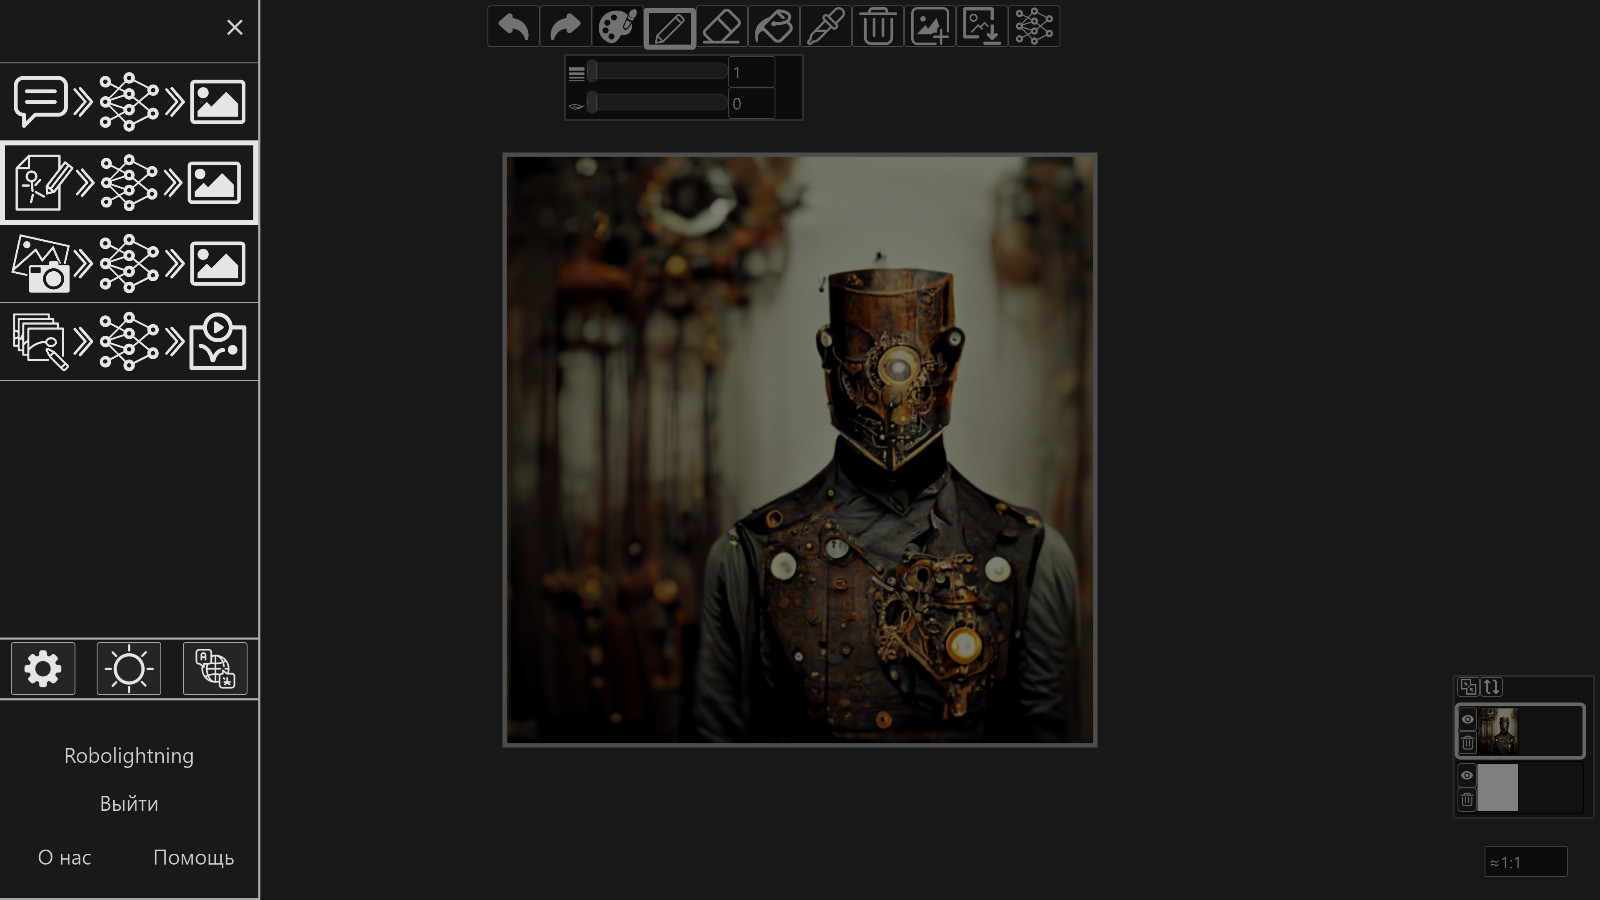Adjust the brush smoothing slider

pyautogui.click(x=657, y=103)
